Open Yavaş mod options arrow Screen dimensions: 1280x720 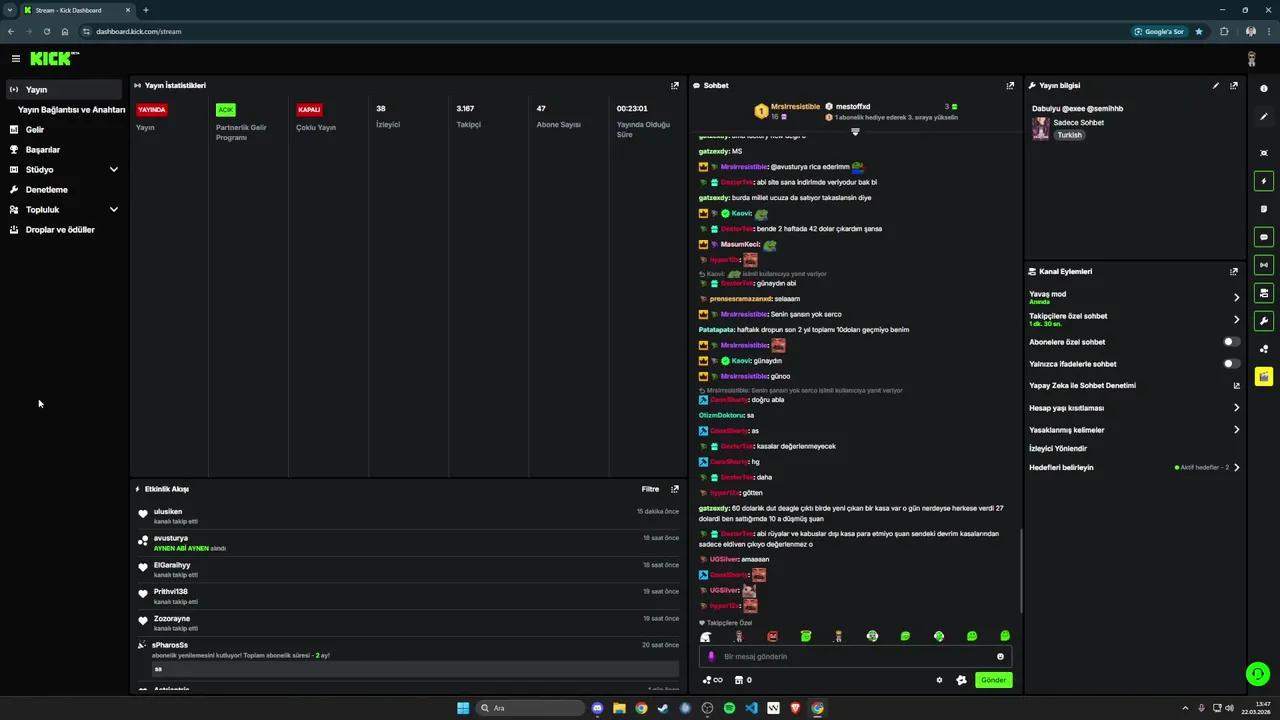click(1236, 297)
